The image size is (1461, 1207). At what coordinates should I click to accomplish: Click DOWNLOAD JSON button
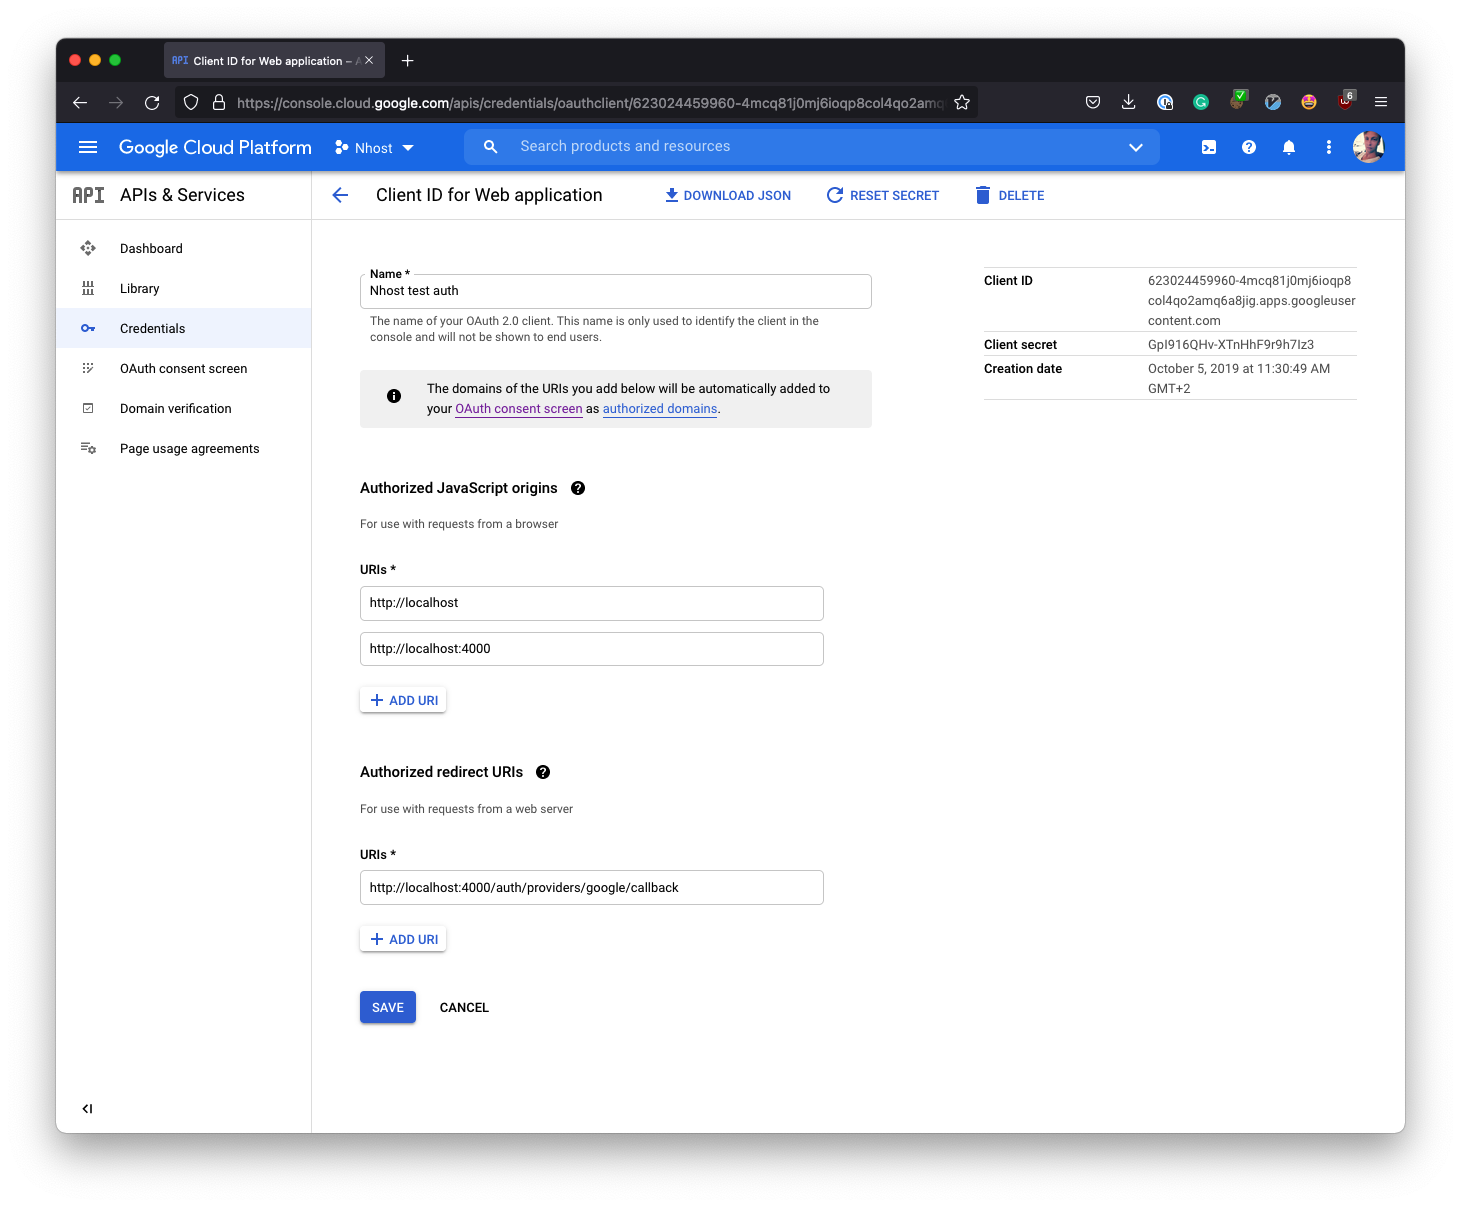coord(728,195)
